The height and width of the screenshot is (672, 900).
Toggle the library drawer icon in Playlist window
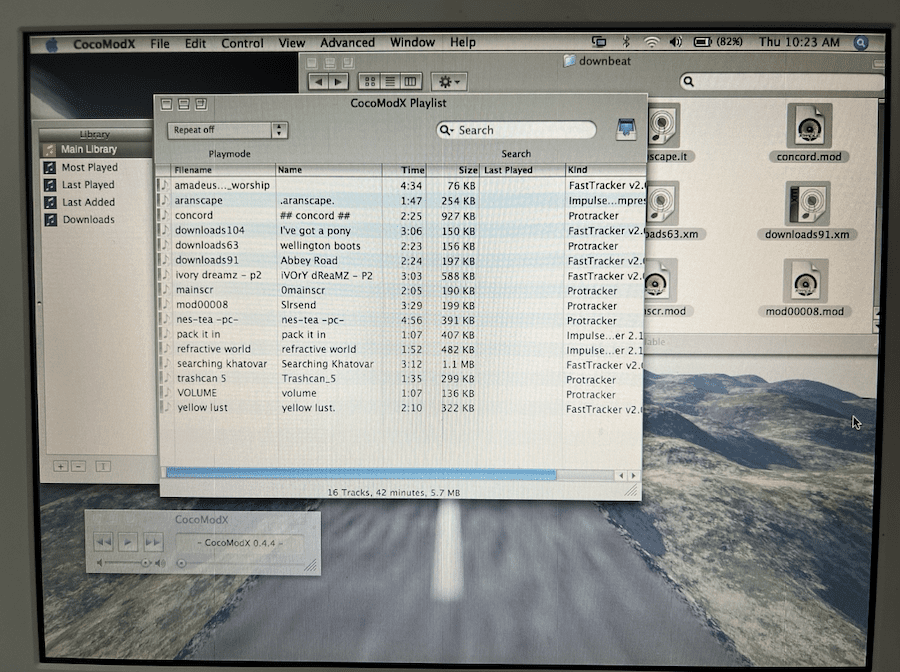(x=626, y=129)
